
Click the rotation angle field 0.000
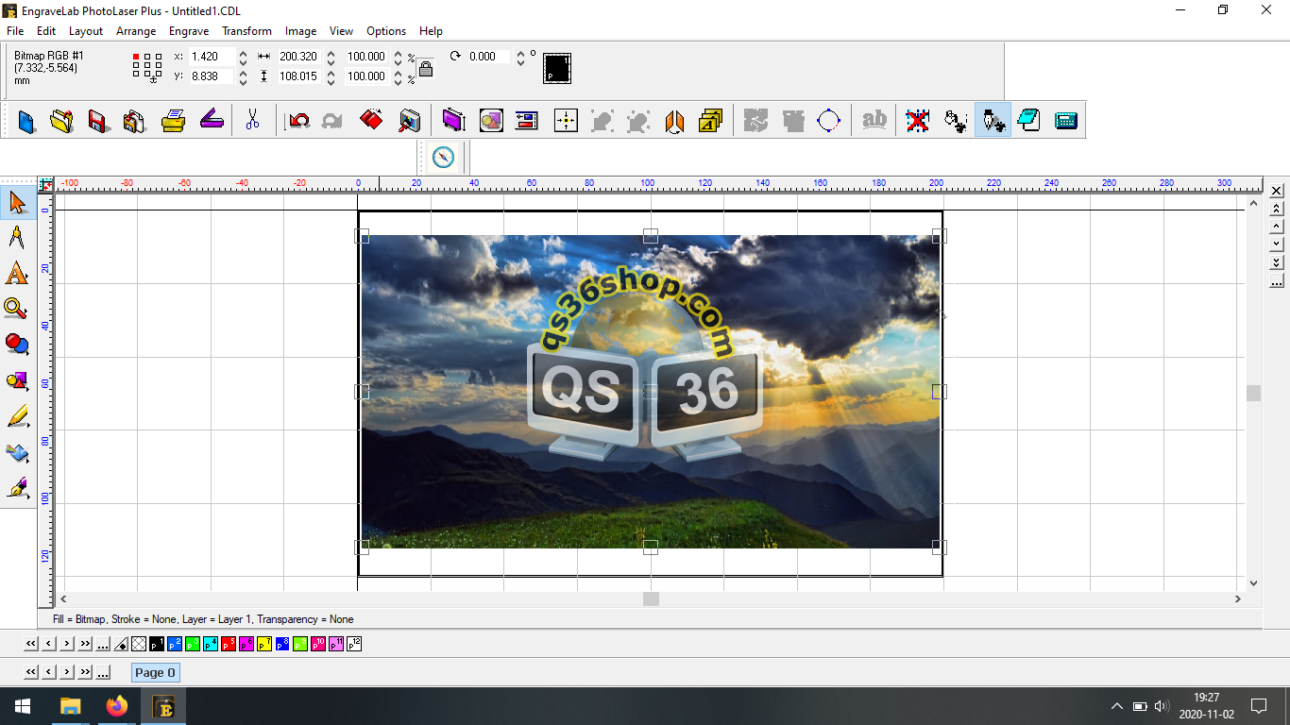[488, 57]
